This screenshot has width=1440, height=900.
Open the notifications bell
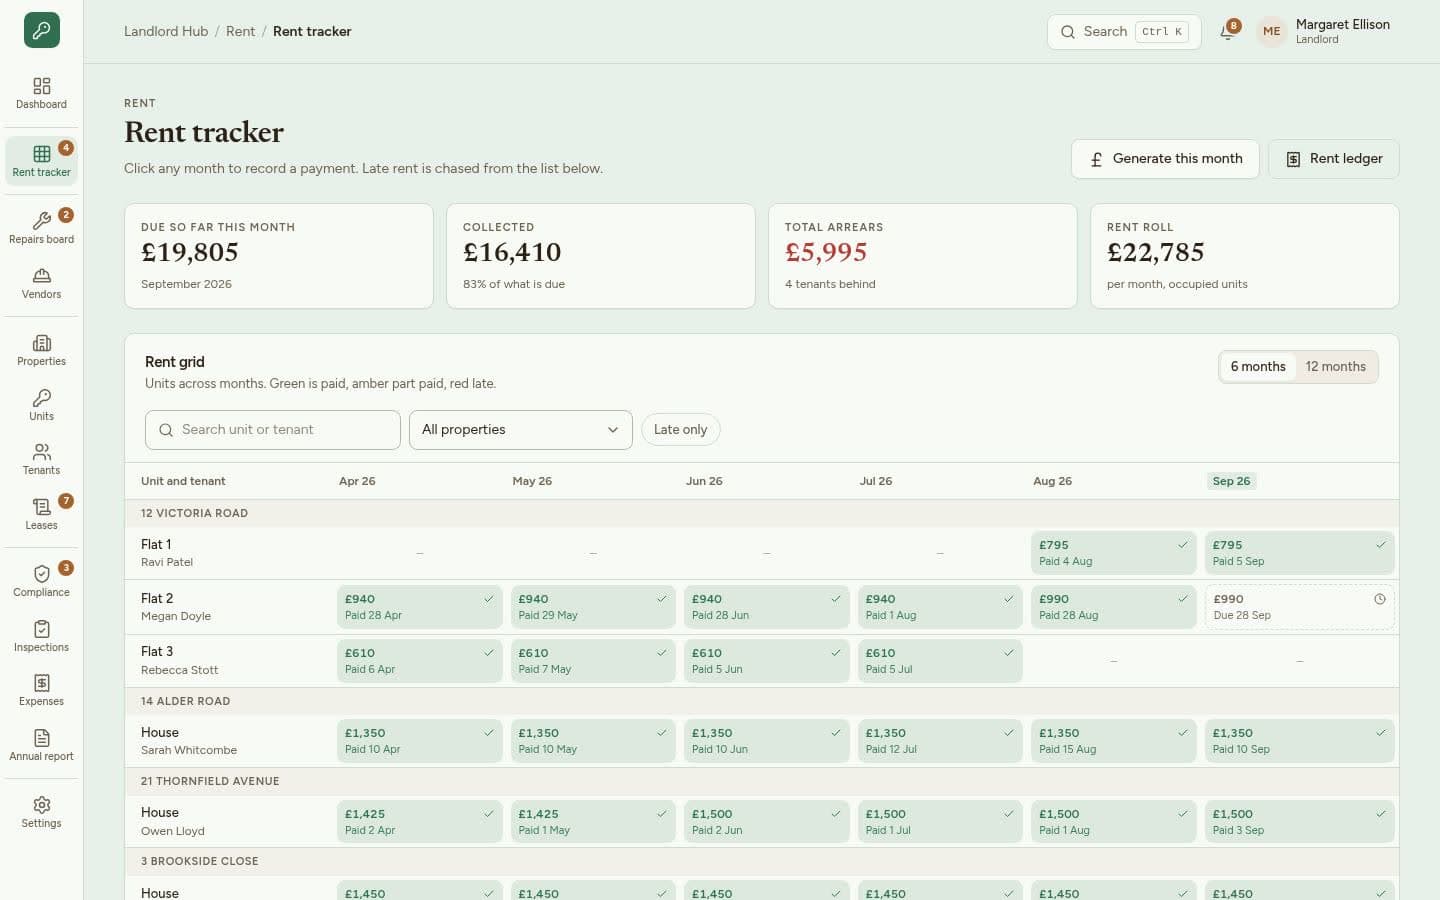coord(1228,32)
